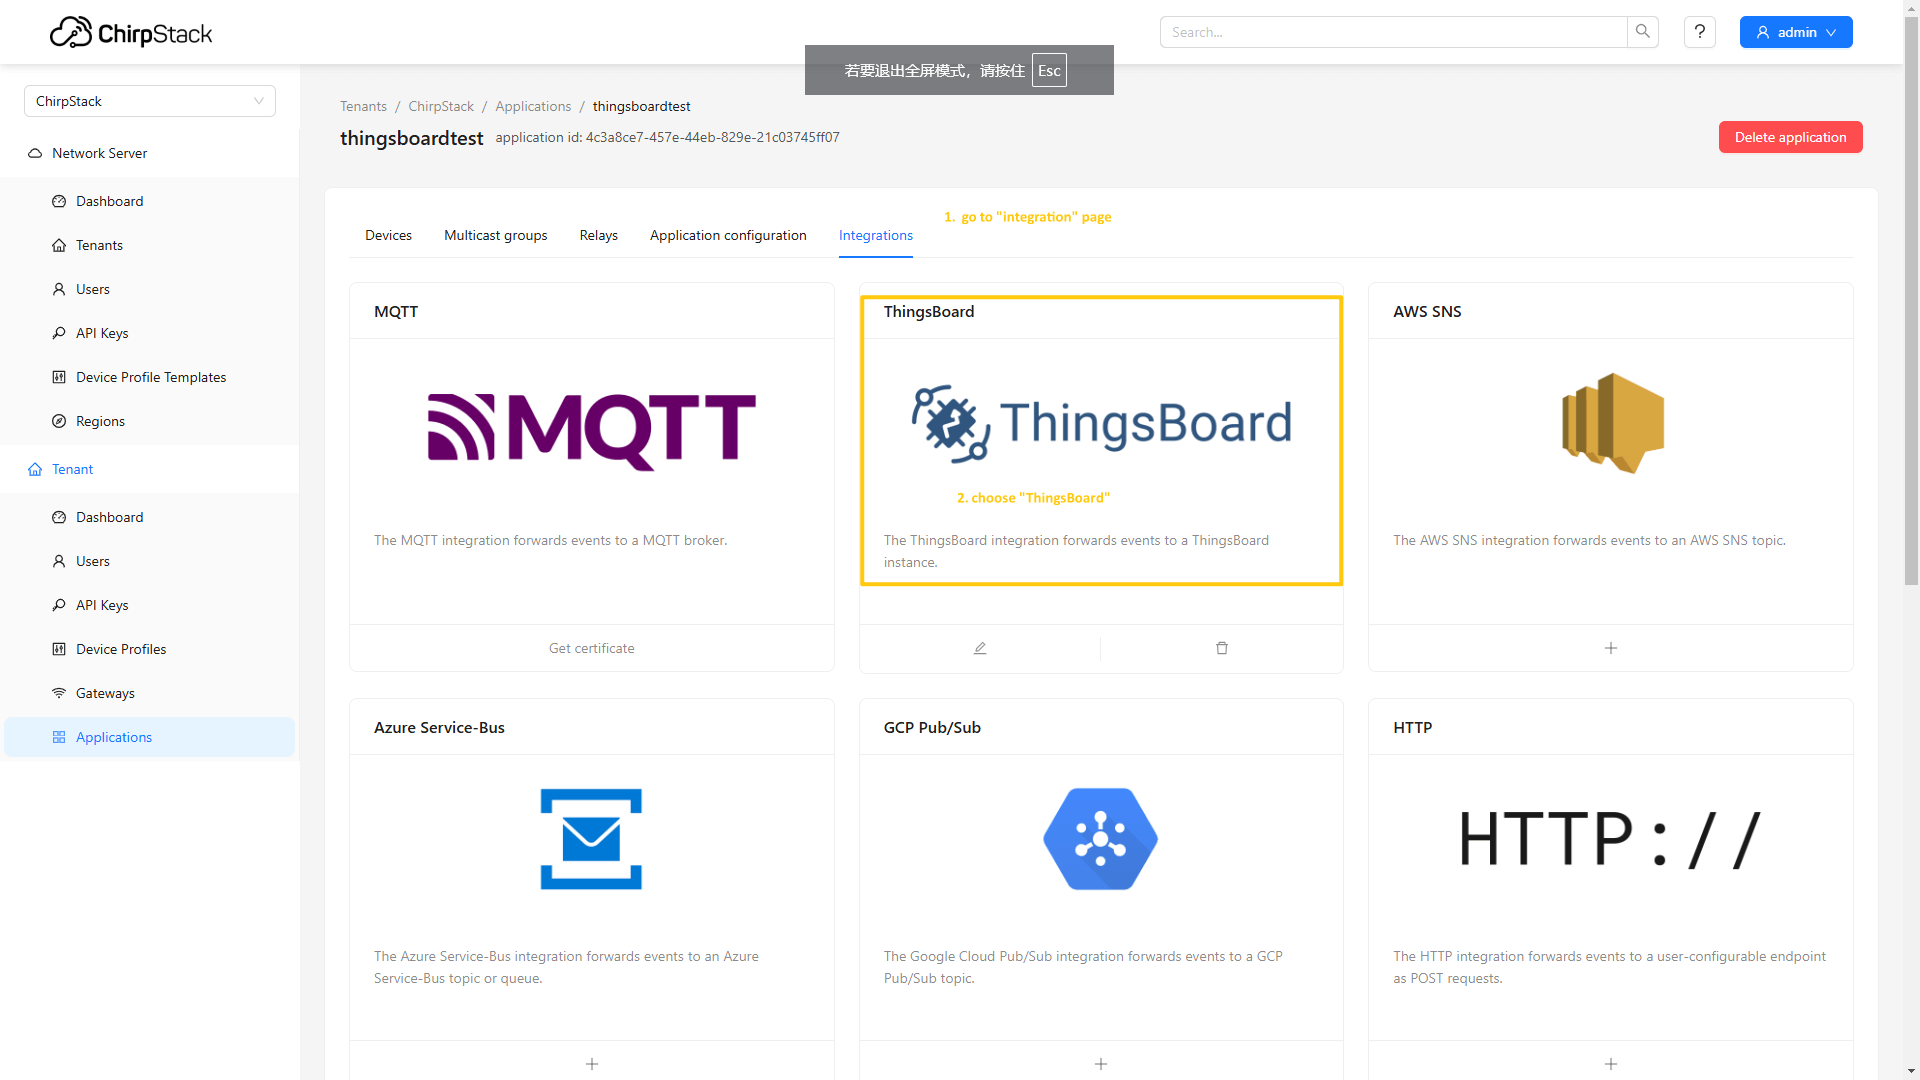Switch to the Devices tab
This screenshot has width=1920, height=1080.
[x=388, y=235]
